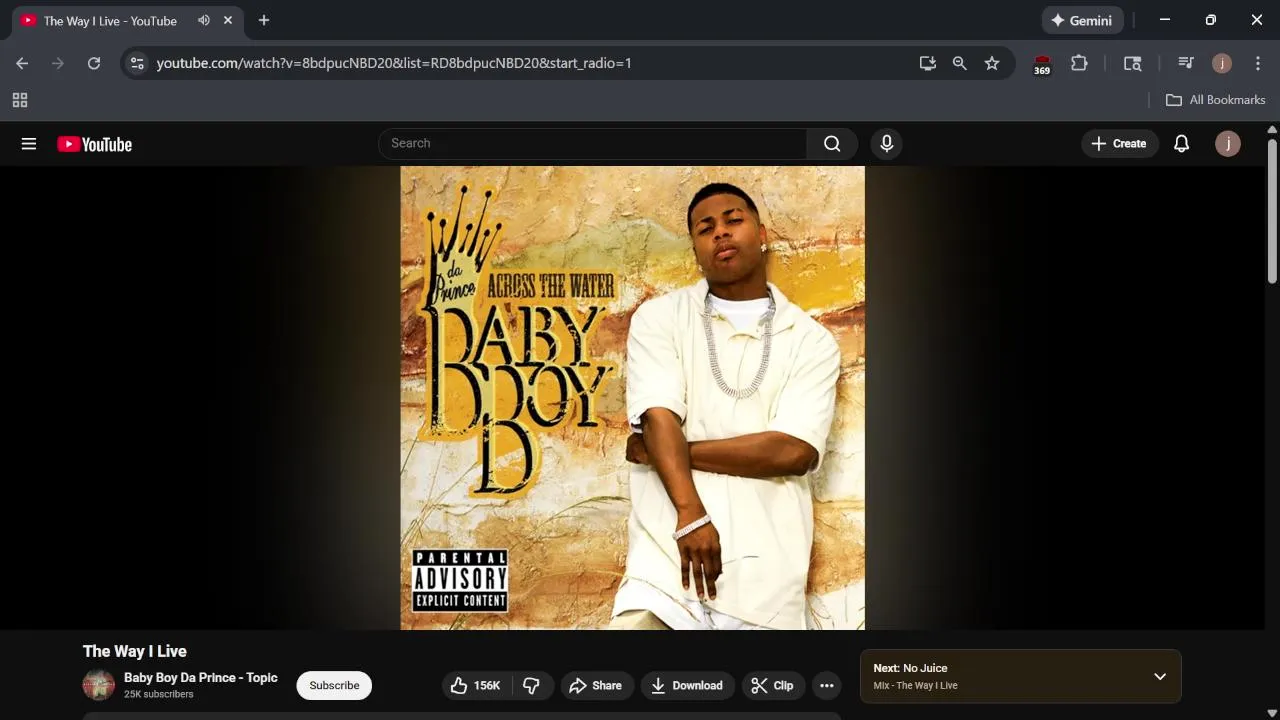Expand the Next: No Juice playlist panel
The width and height of the screenshot is (1280, 720).
1160,677
